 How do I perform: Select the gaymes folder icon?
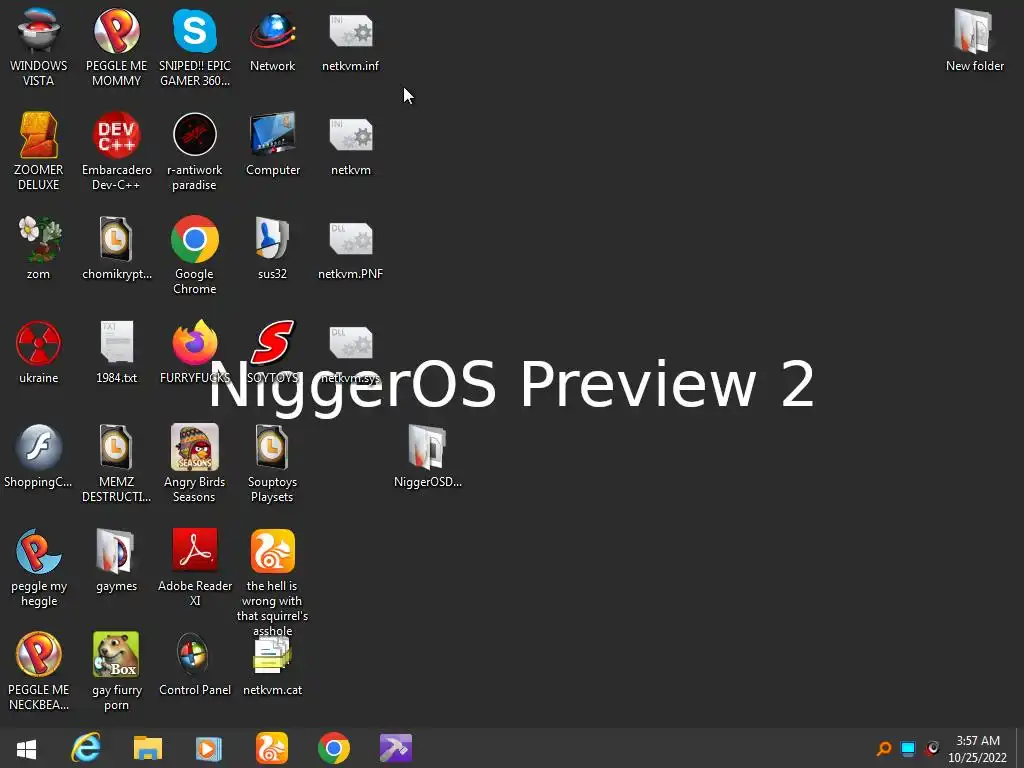[116, 560]
